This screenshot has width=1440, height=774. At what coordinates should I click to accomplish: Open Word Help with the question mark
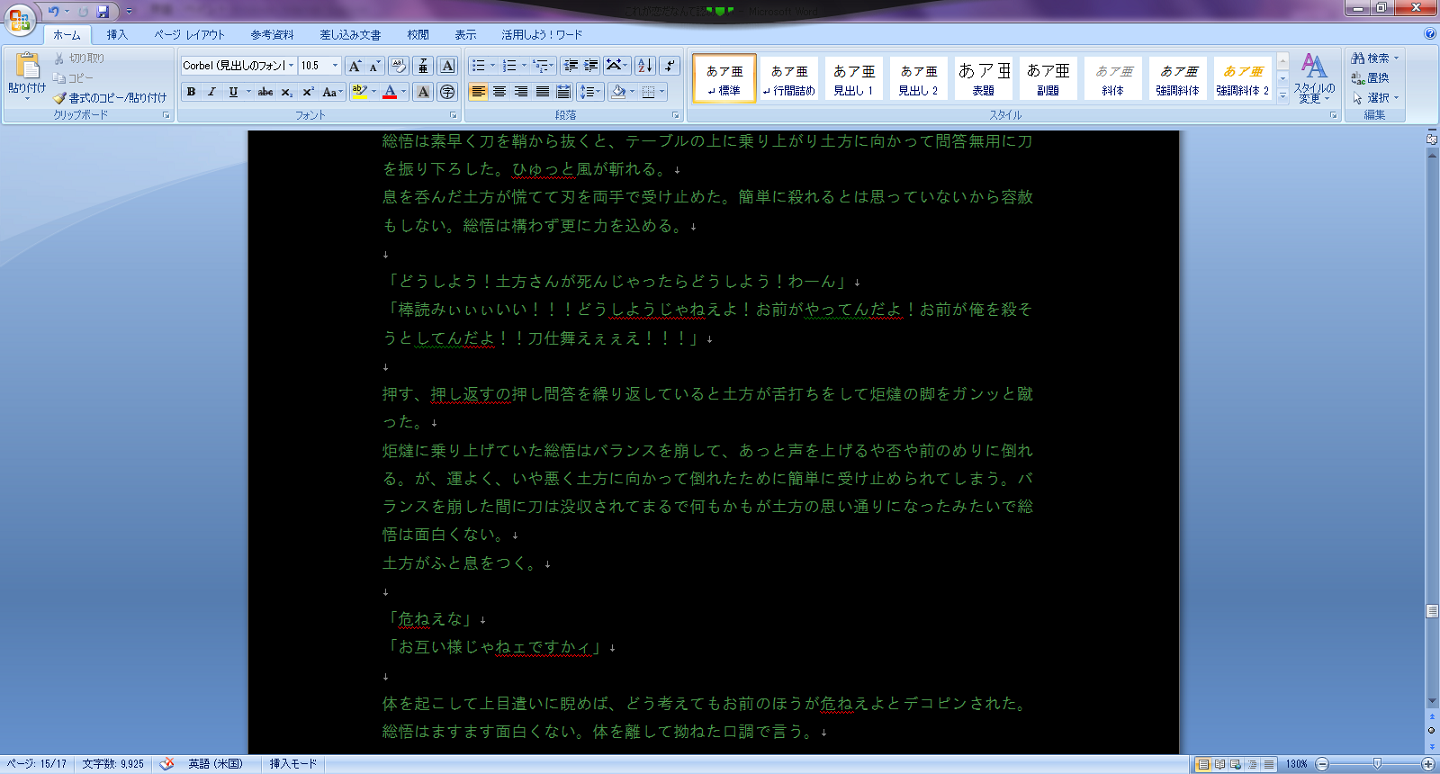pyautogui.click(x=1429, y=34)
